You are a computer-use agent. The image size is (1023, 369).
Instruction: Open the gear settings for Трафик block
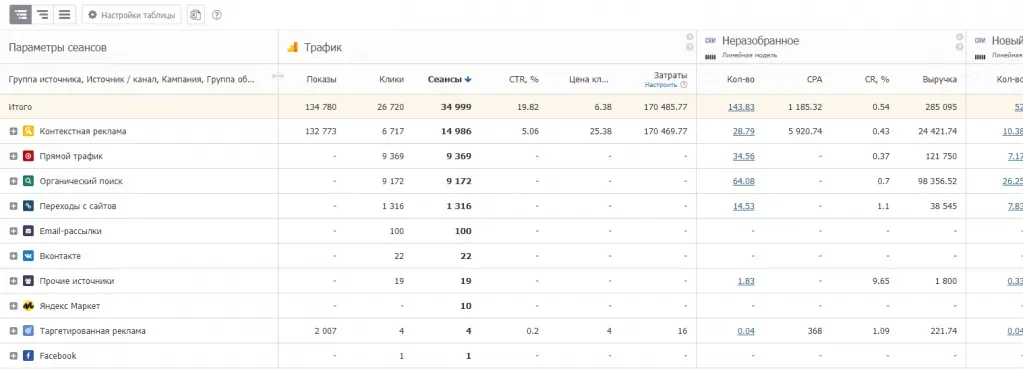pos(689,37)
